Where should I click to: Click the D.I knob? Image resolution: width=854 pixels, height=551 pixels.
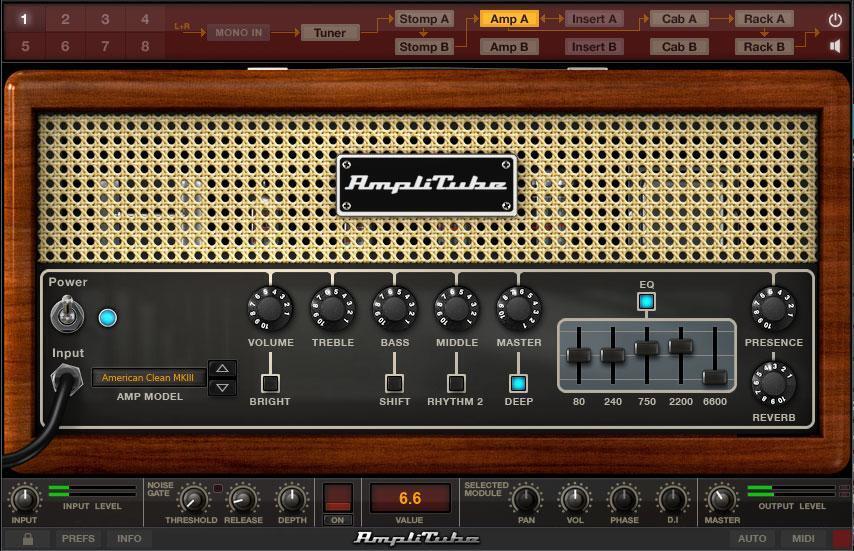point(673,499)
